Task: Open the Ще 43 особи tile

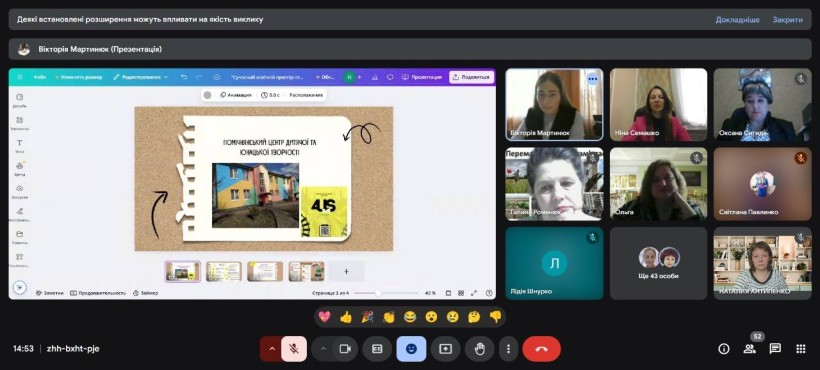Action: 658,263
